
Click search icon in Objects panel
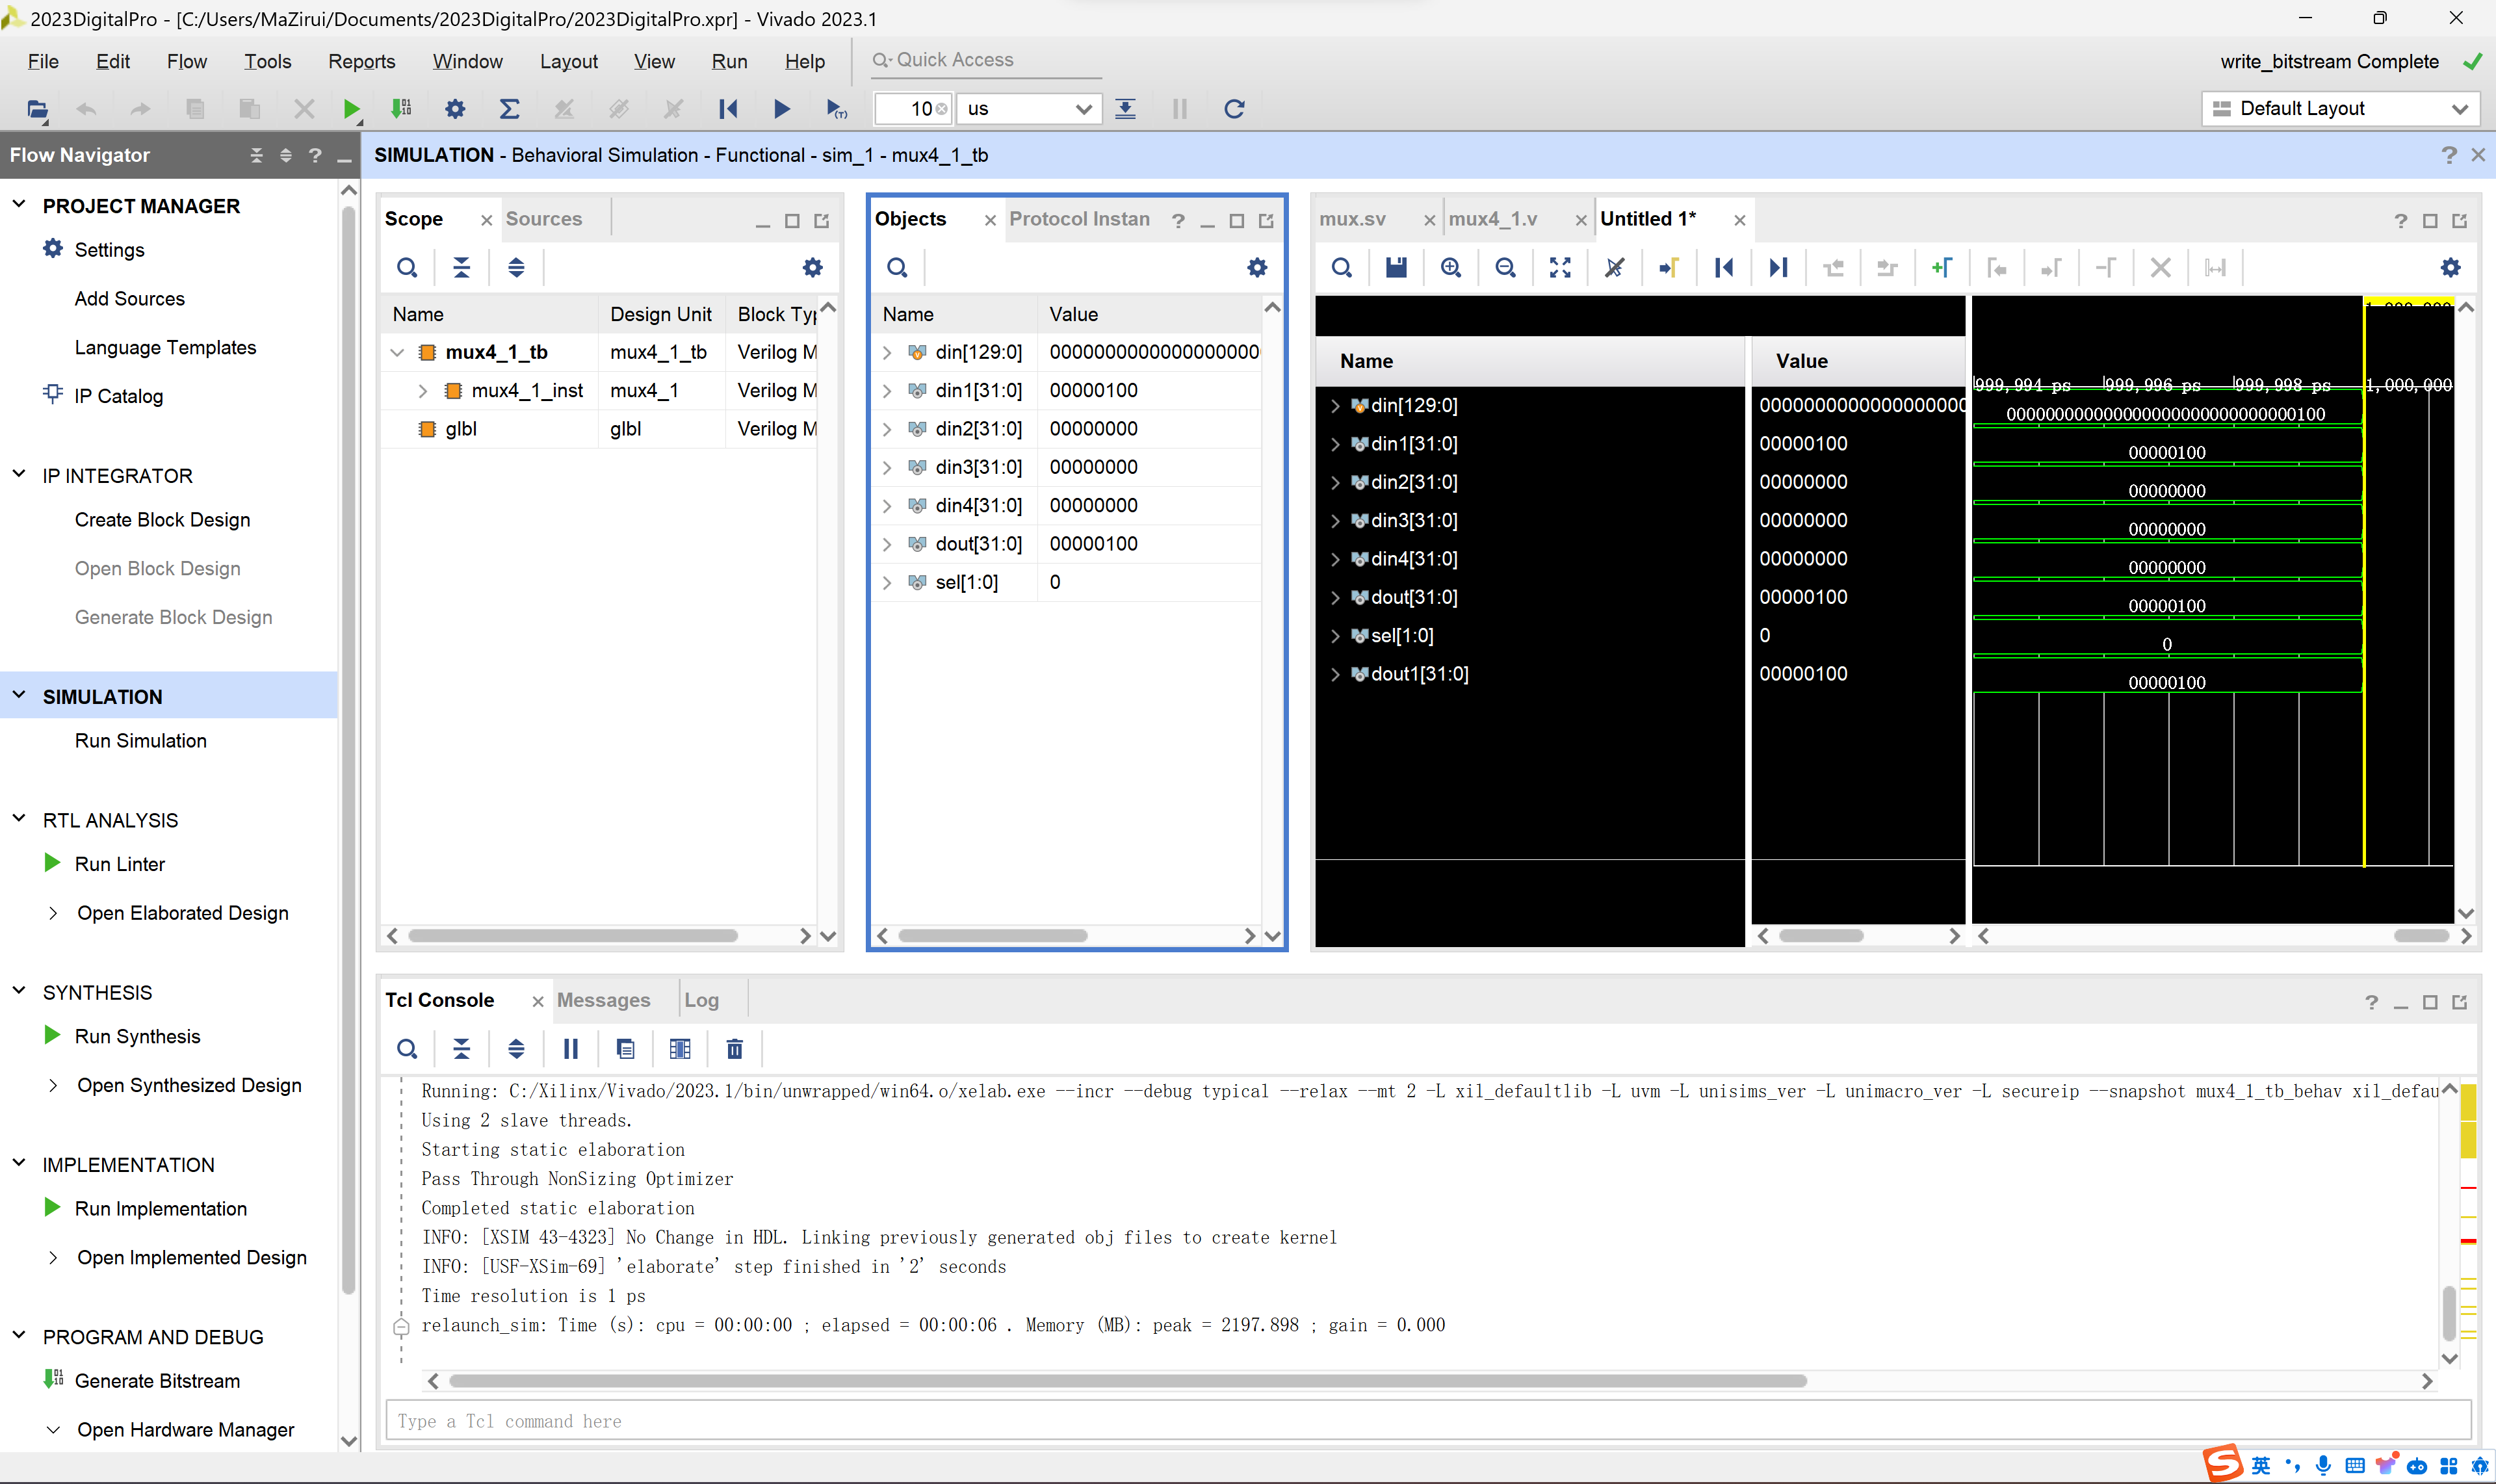[x=897, y=267]
